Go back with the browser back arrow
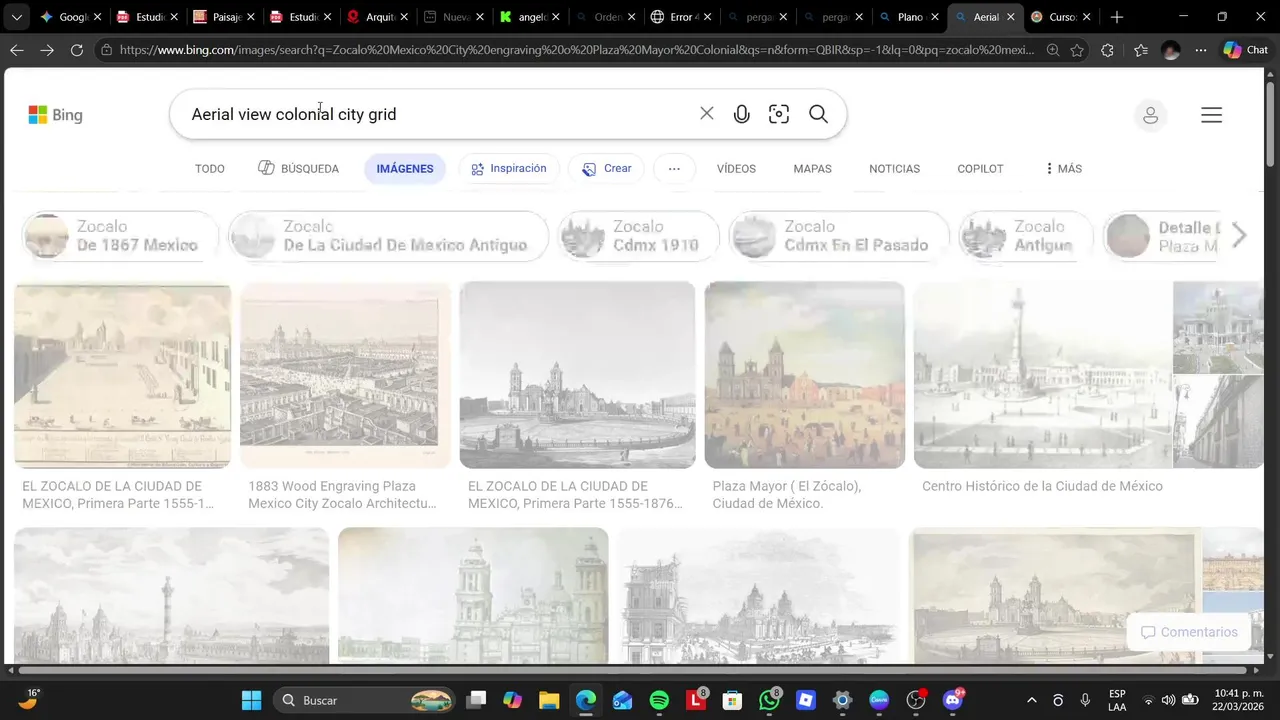The height and width of the screenshot is (720, 1280). pos(17,50)
